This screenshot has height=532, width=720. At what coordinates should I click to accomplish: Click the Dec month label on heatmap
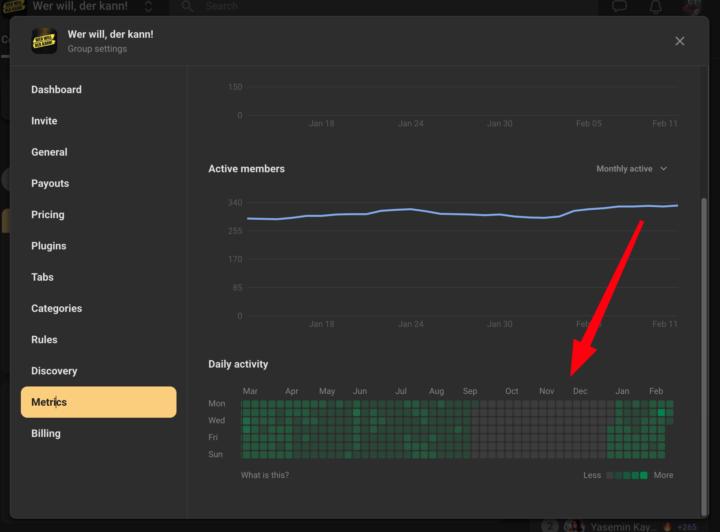[580, 391]
